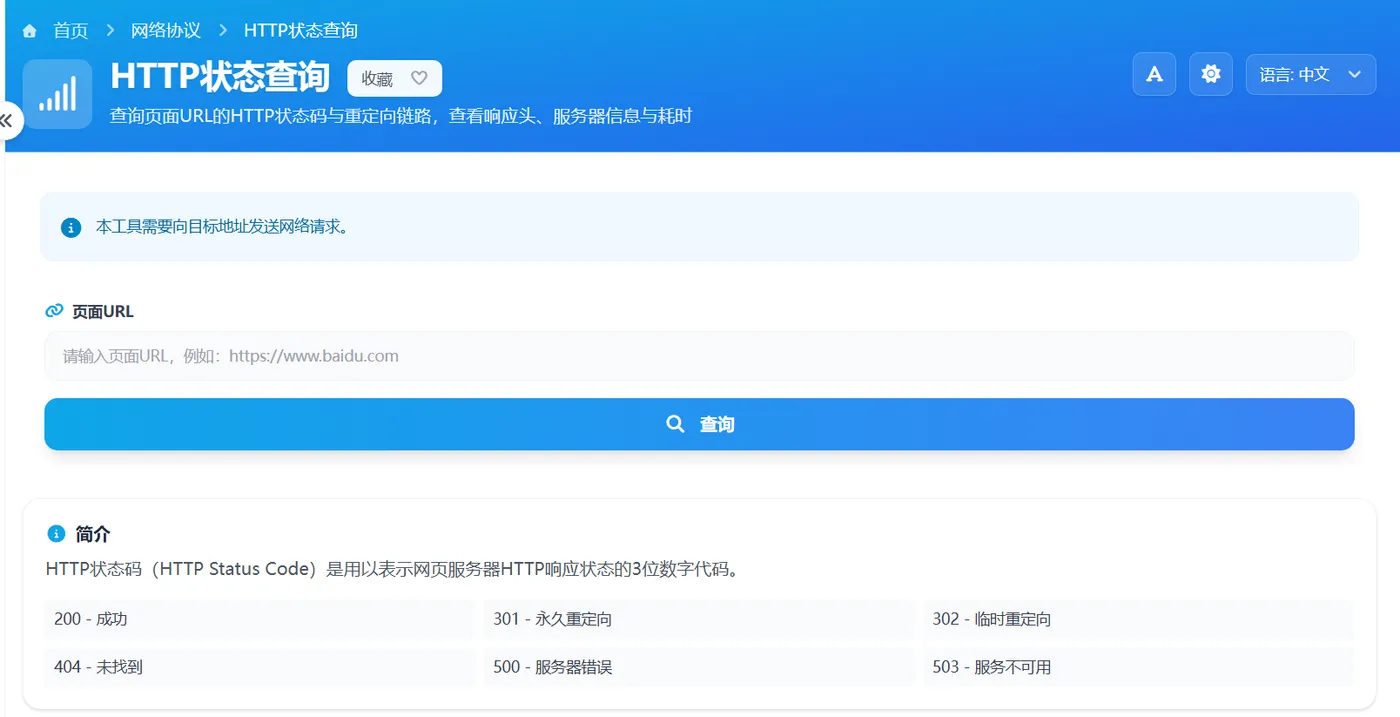1400x717 pixels.
Task: Go to 首页 via the breadcrumb
Action: coord(70,30)
